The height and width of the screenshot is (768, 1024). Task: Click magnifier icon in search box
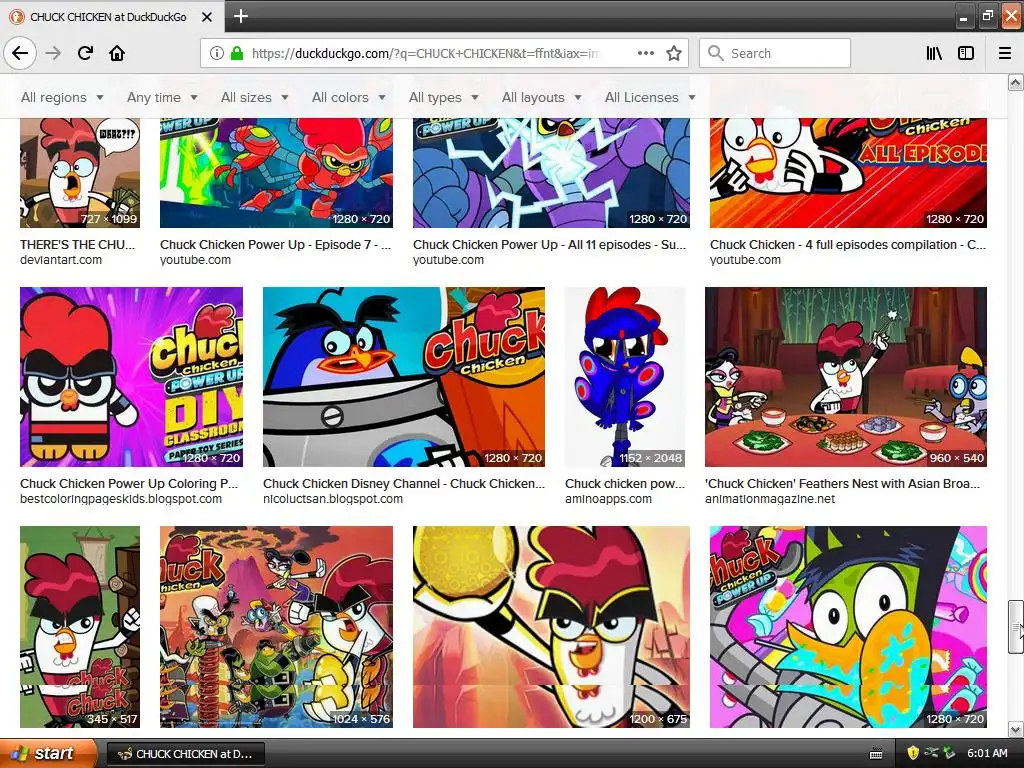pyautogui.click(x=716, y=53)
